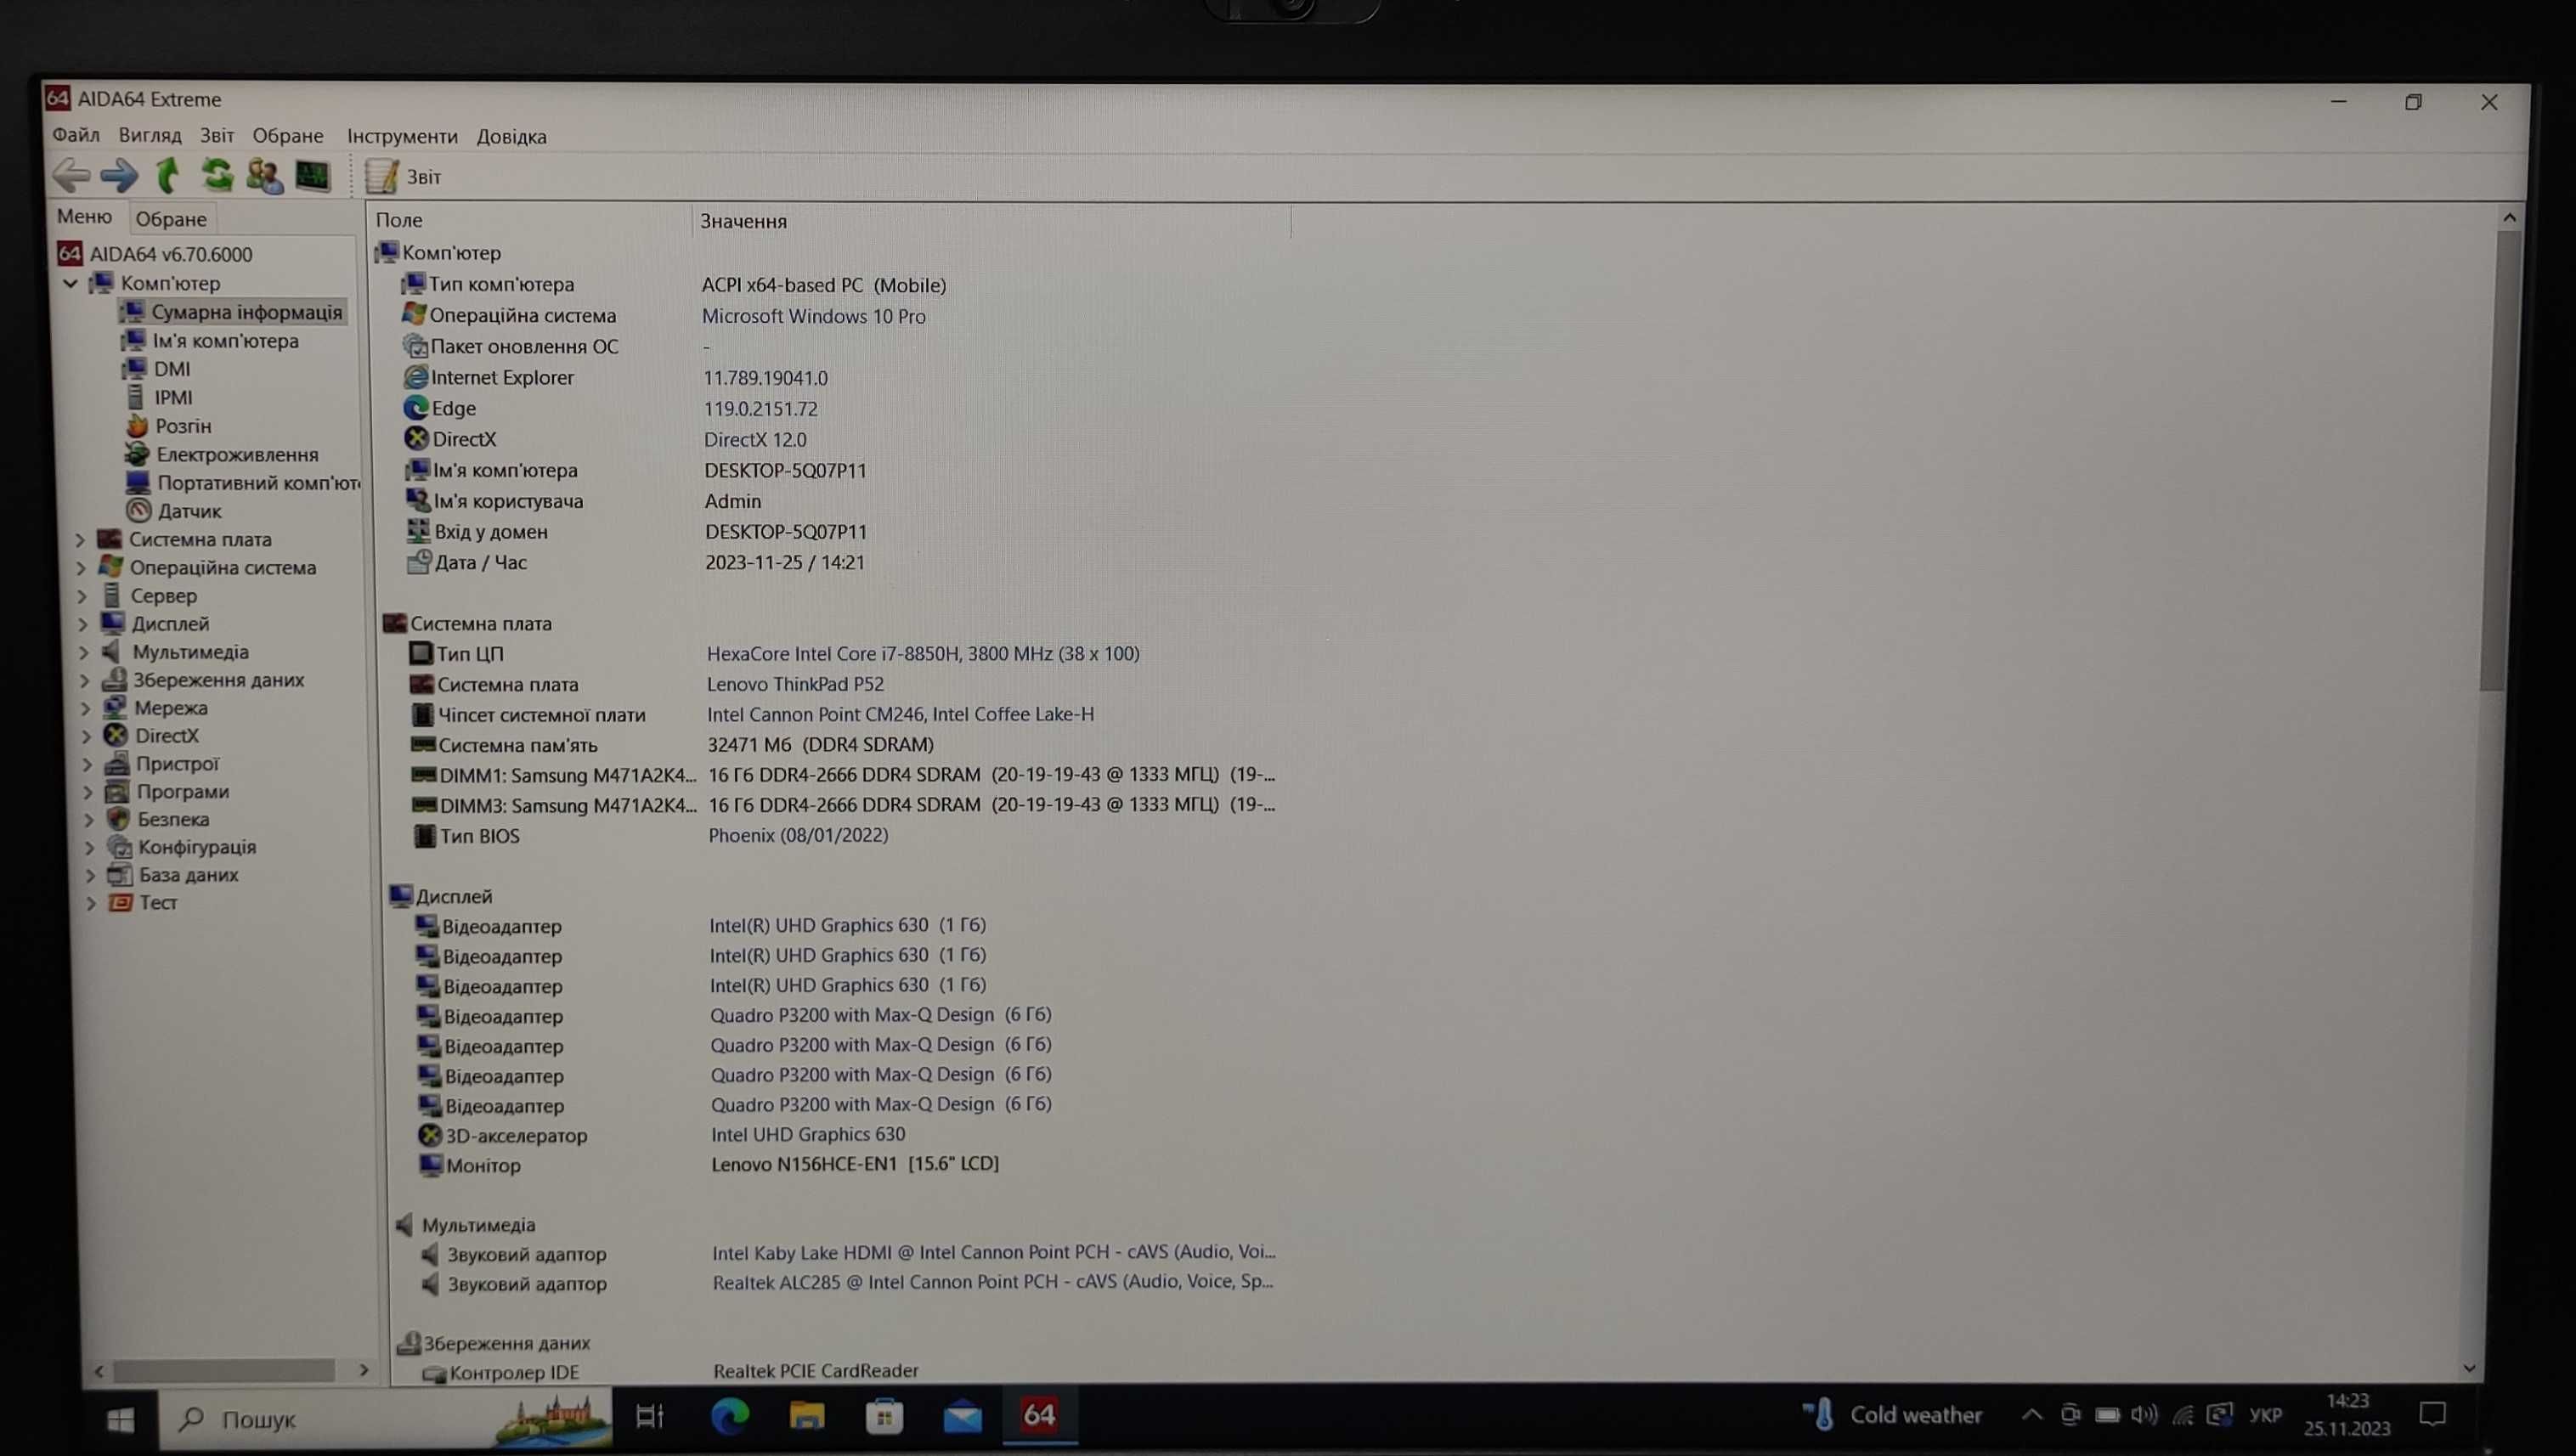Viewport: 2576px width, 1456px height.
Task: Click the Звіт report view icon
Action: tap(379, 175)
